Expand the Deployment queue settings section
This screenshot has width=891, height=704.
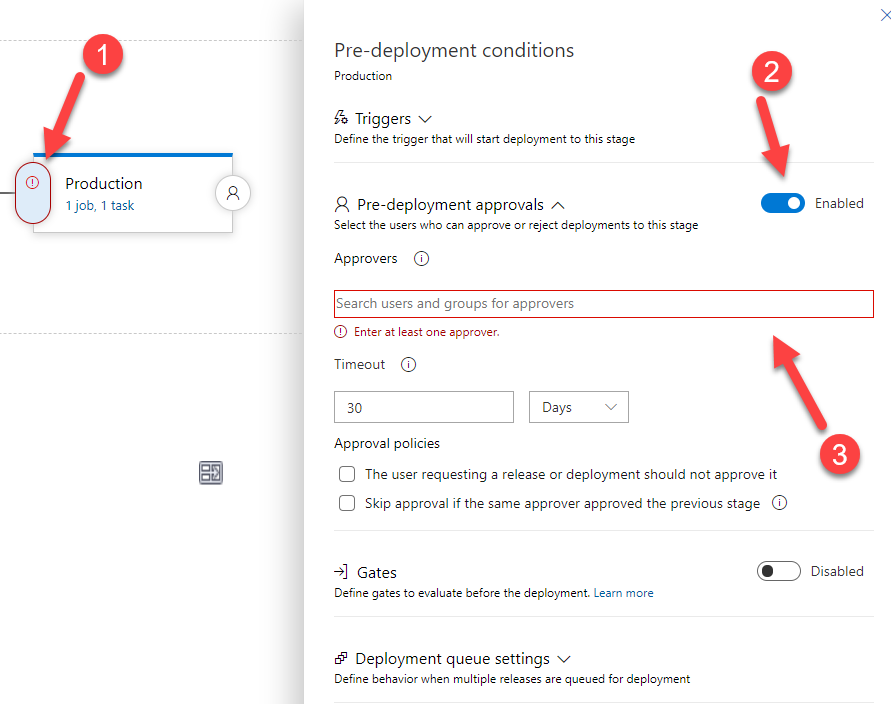coord(564,658)
